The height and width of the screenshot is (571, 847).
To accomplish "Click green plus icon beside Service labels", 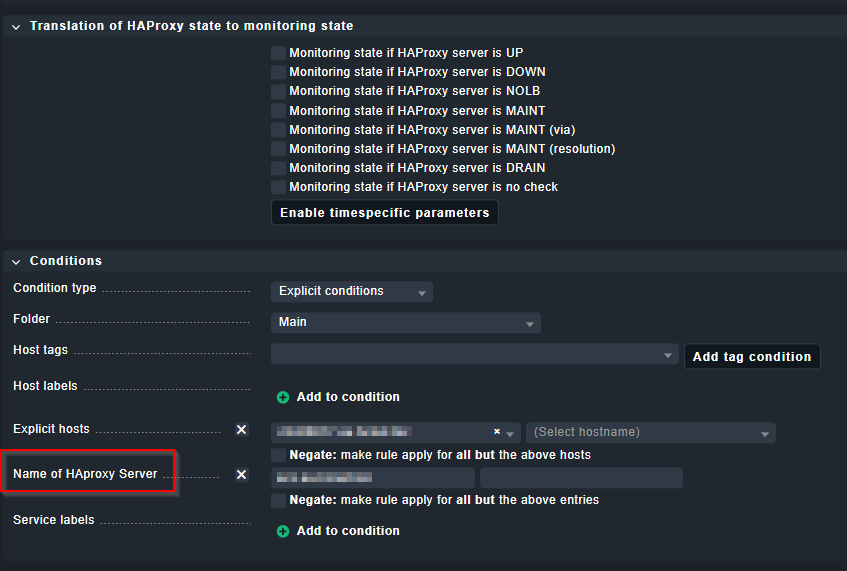I will click(x=283, y=531).
